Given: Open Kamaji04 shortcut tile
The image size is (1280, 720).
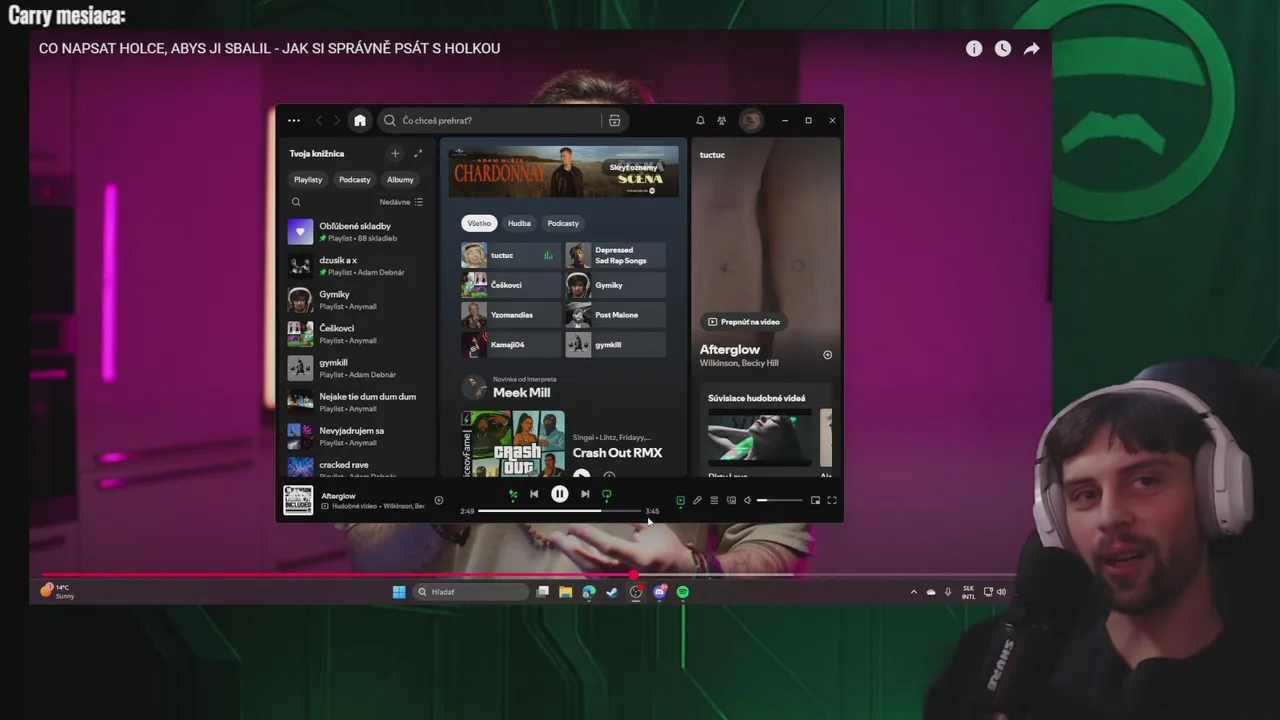Looking at the screenshot, I should point(511,345).
